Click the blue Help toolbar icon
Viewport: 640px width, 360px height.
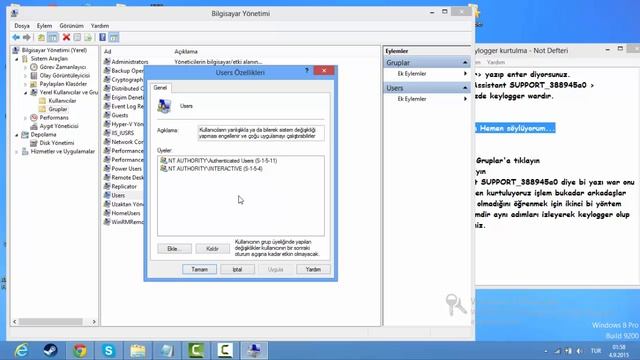pyautogui.click(x=102, y=38)
